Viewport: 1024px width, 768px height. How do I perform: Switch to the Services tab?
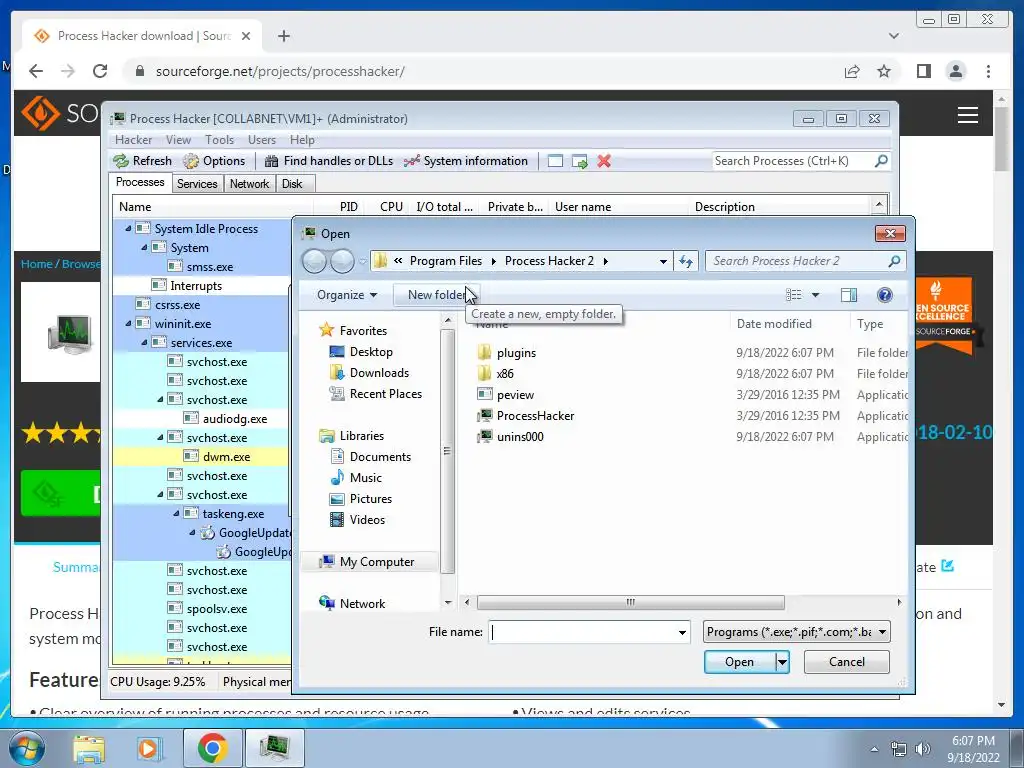(x=197, y=184)
